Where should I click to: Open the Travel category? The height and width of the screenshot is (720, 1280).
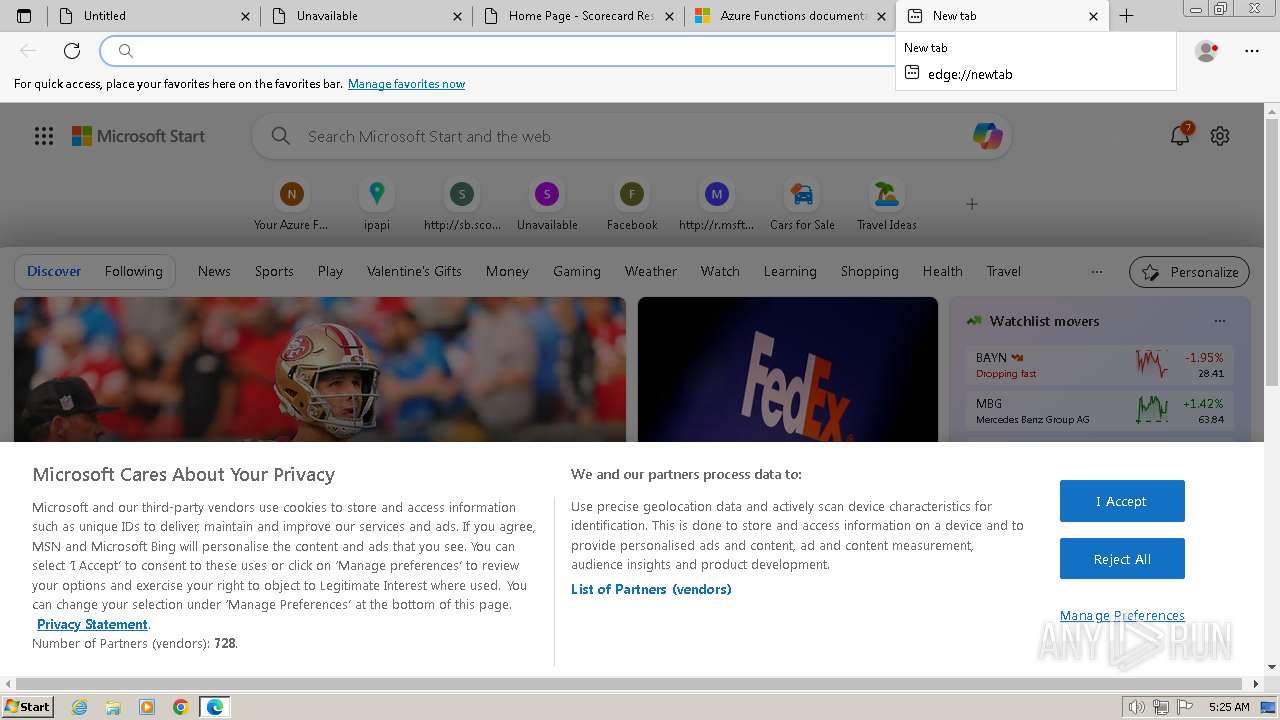click(x=1004, y=271)
